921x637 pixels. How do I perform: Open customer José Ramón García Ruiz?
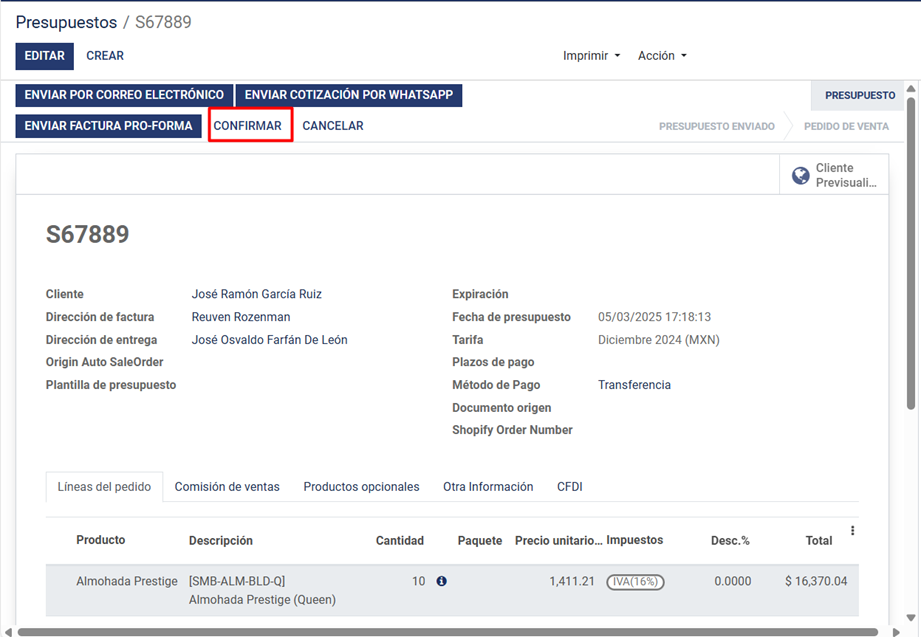click(257, 294)
